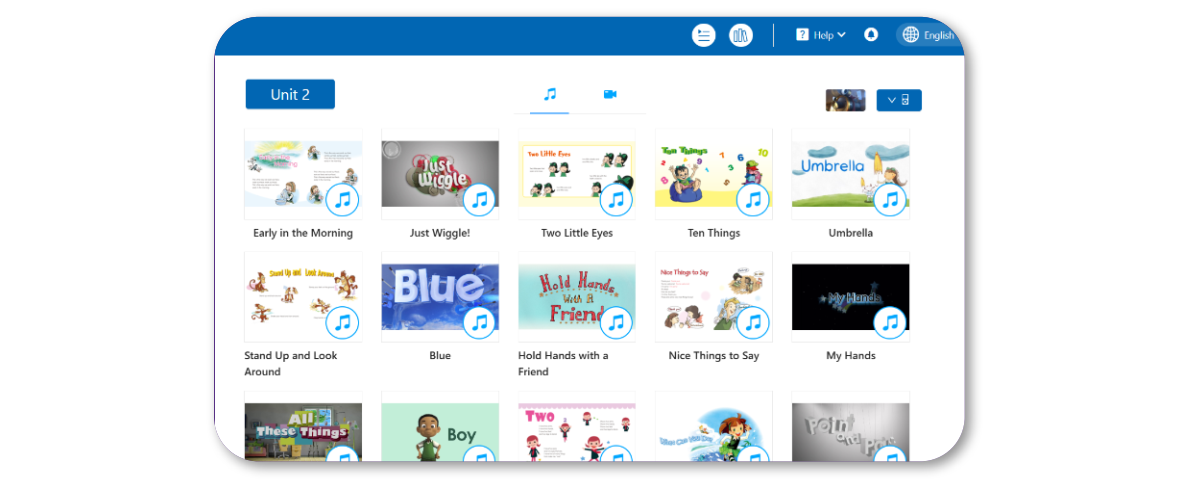Expand the music player device dropdown

[898, 100]
